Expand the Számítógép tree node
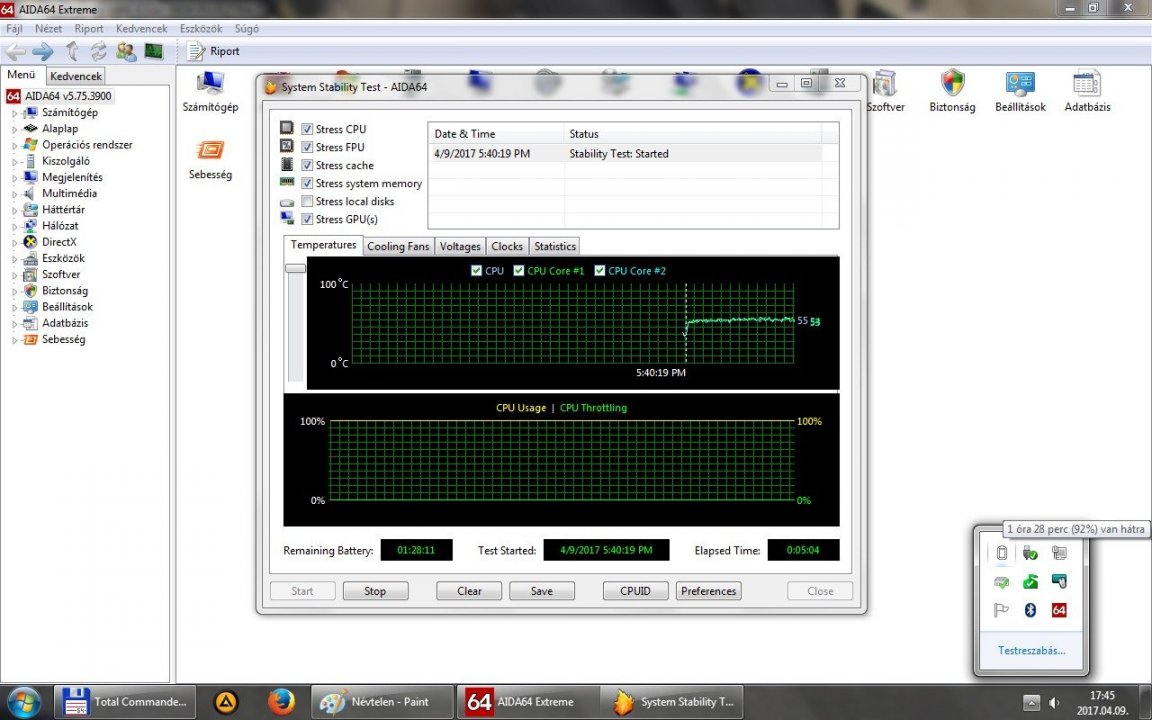The image size is (1152, 720). click(x=14, y=113)
